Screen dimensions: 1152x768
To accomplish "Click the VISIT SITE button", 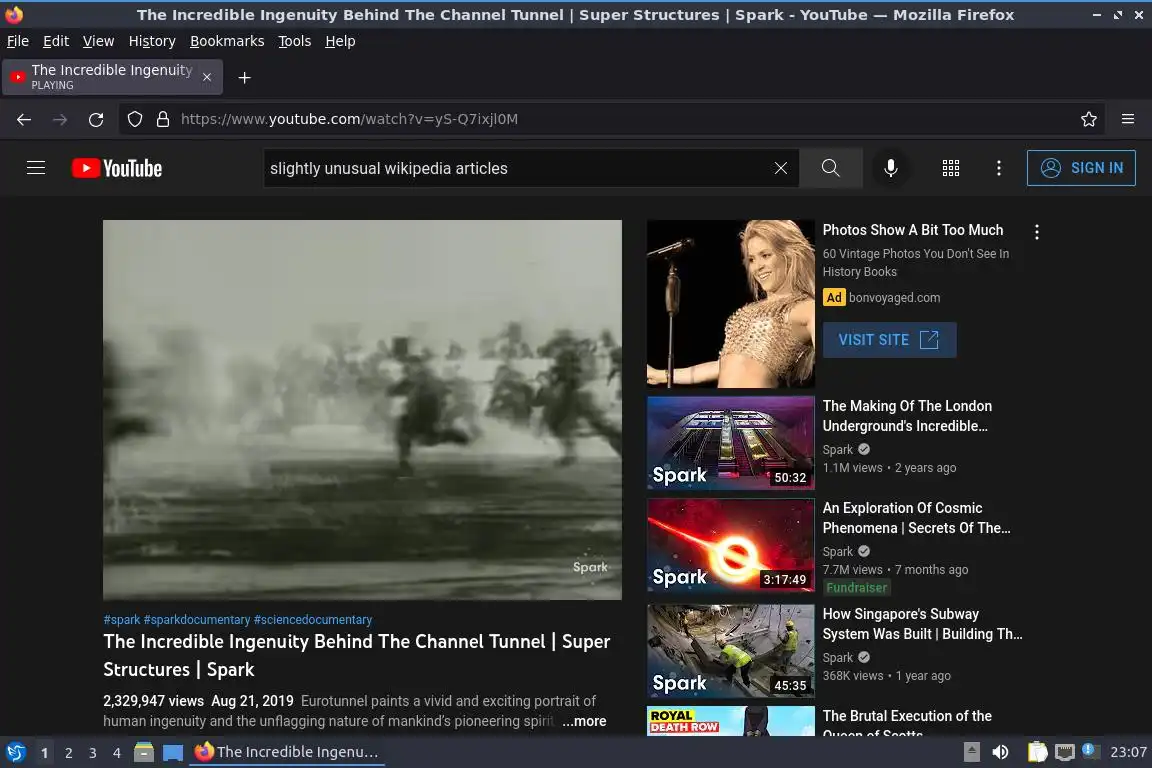I will (889, 340).
